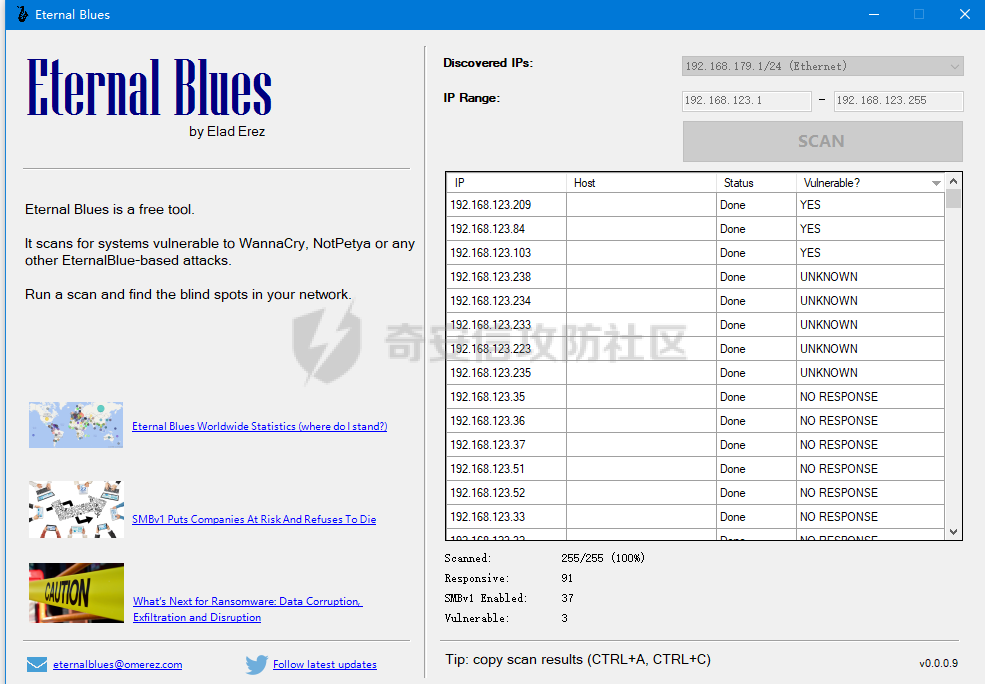Click the results list scrollbar thumb

[954, 198]
